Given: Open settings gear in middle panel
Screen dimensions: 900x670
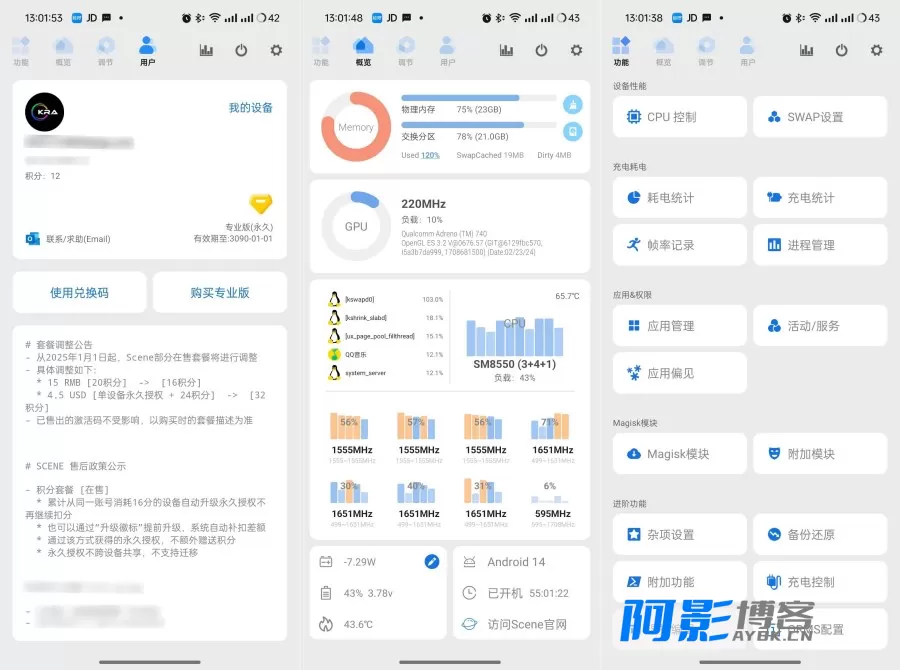Looking at the screenshot, I should click(x=576, y=50).
